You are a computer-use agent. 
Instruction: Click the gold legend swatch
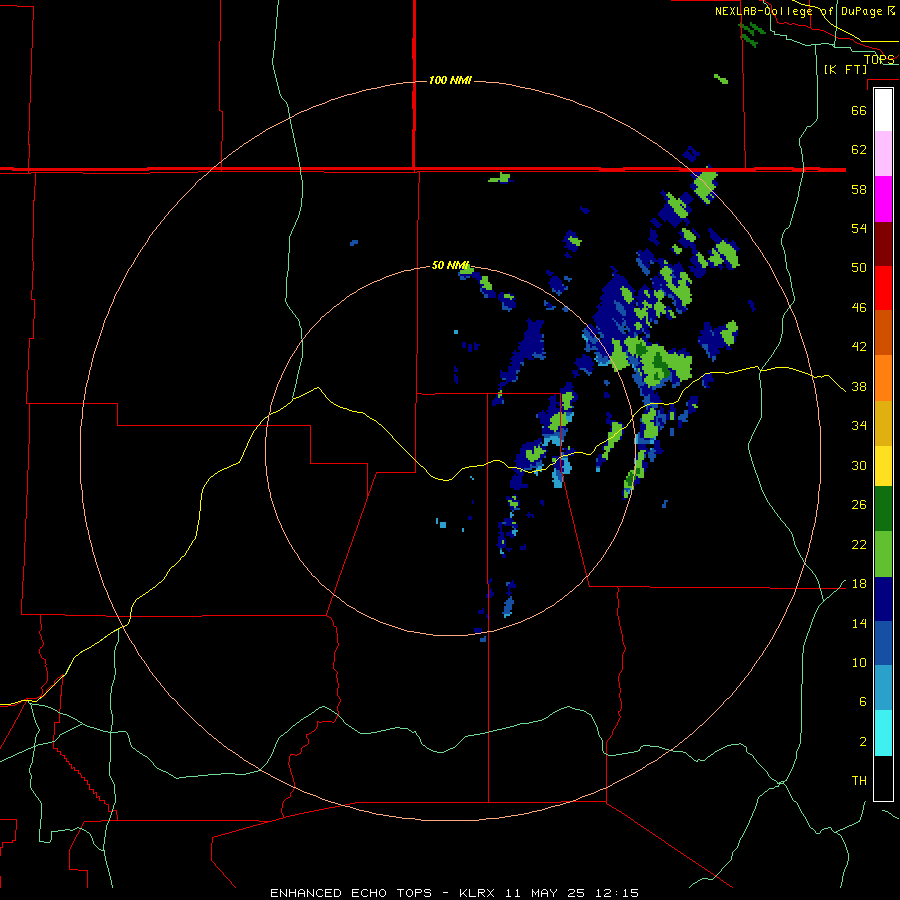tap(883, 423)
